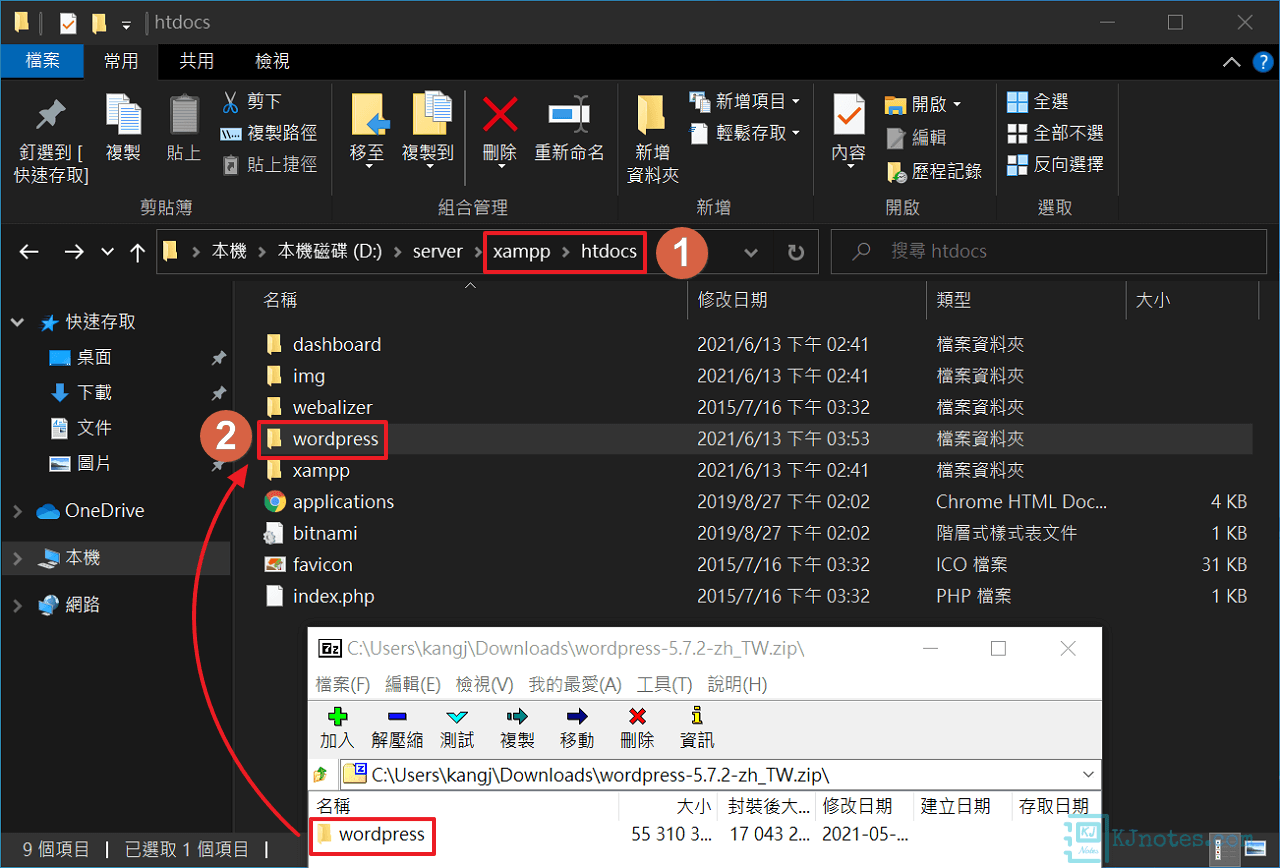This screenshot has height=868, width=1280.
Task: Open the New Item (新增項目) dropdown
Action: tap(745, 102)
